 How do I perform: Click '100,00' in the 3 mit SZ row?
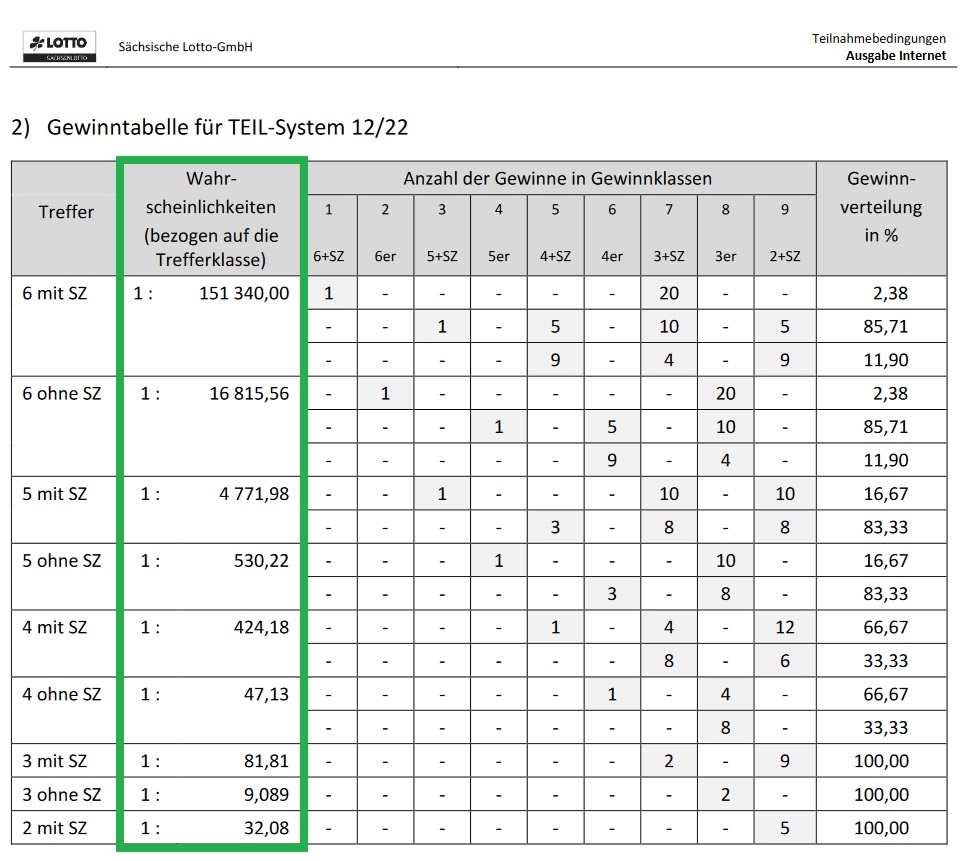point(882,761)
